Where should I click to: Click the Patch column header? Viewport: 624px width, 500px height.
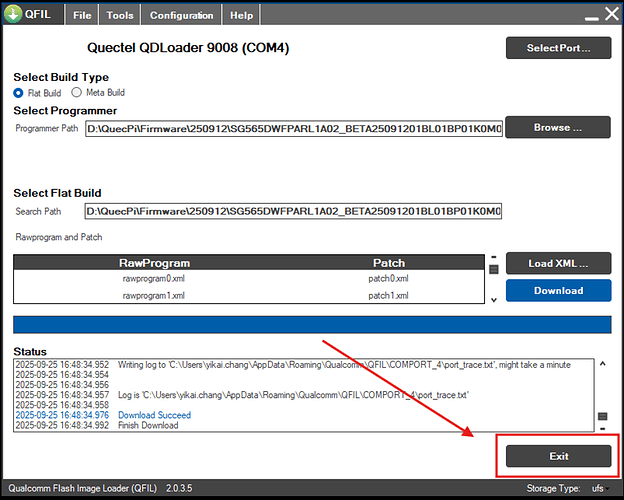click(x=389, y=263)
